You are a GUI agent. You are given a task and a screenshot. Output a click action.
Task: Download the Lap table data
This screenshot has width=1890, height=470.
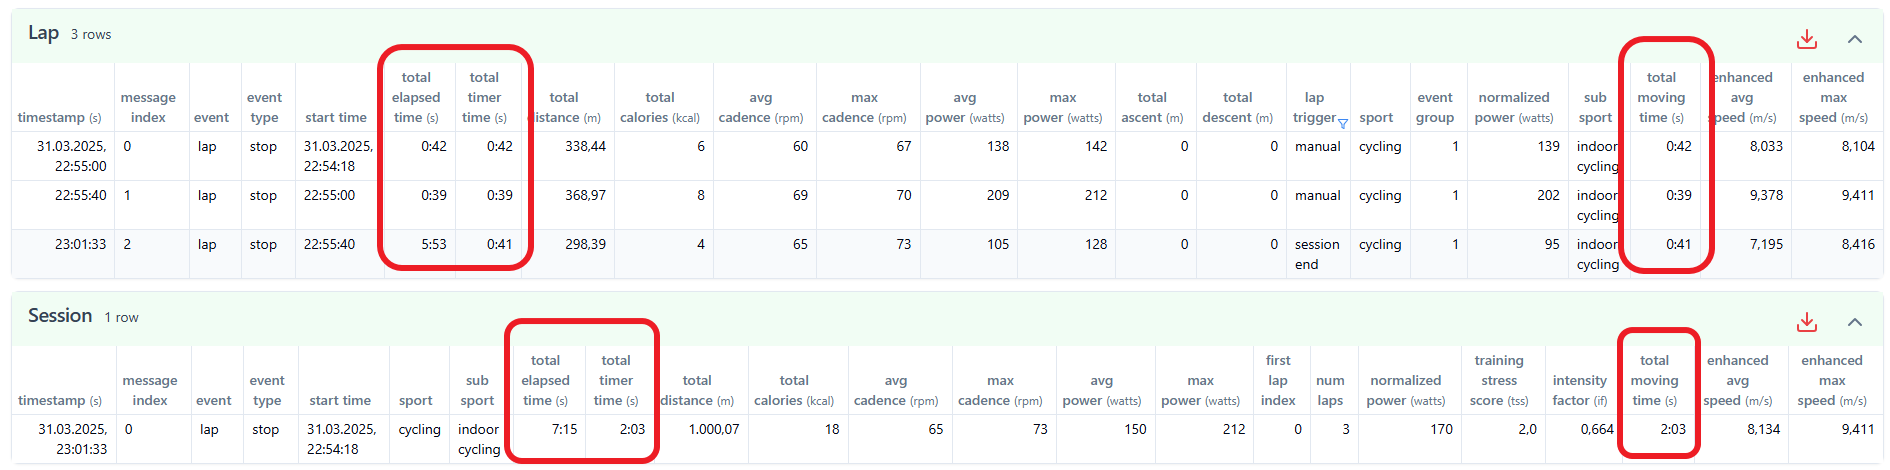coord(1806,39)
